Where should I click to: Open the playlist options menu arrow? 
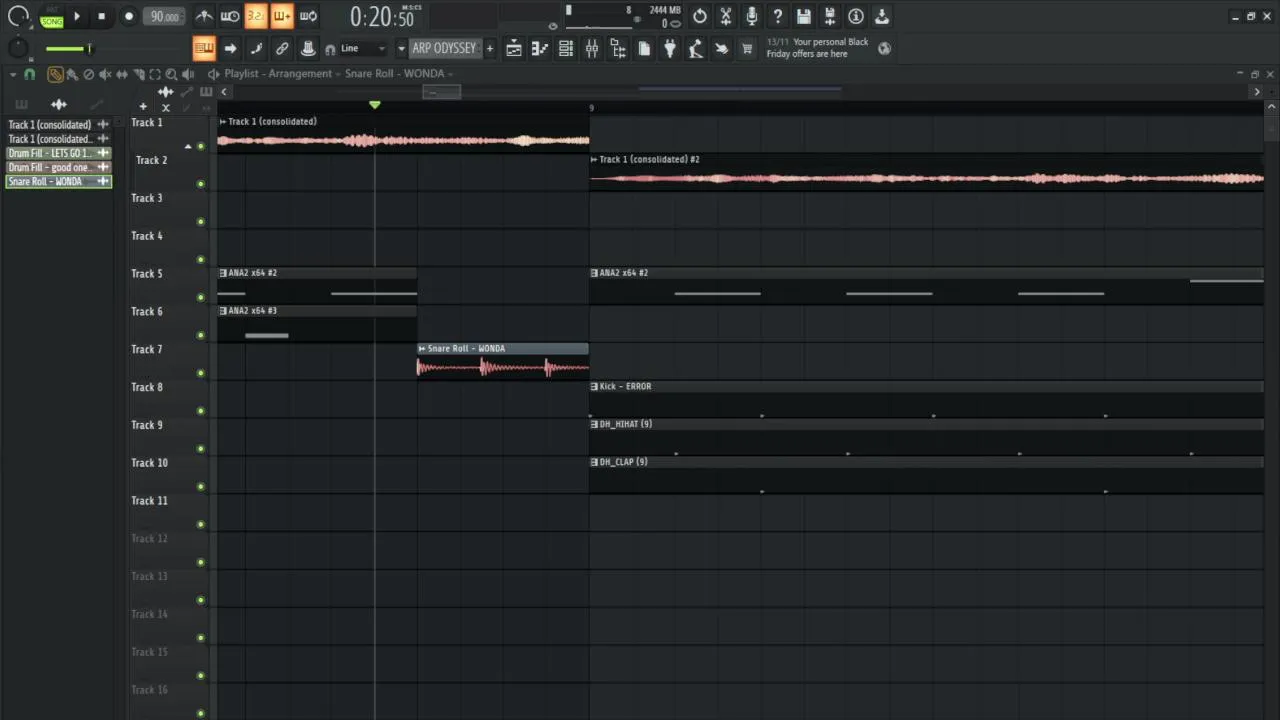pyautogui.click(x=13, y=74)
